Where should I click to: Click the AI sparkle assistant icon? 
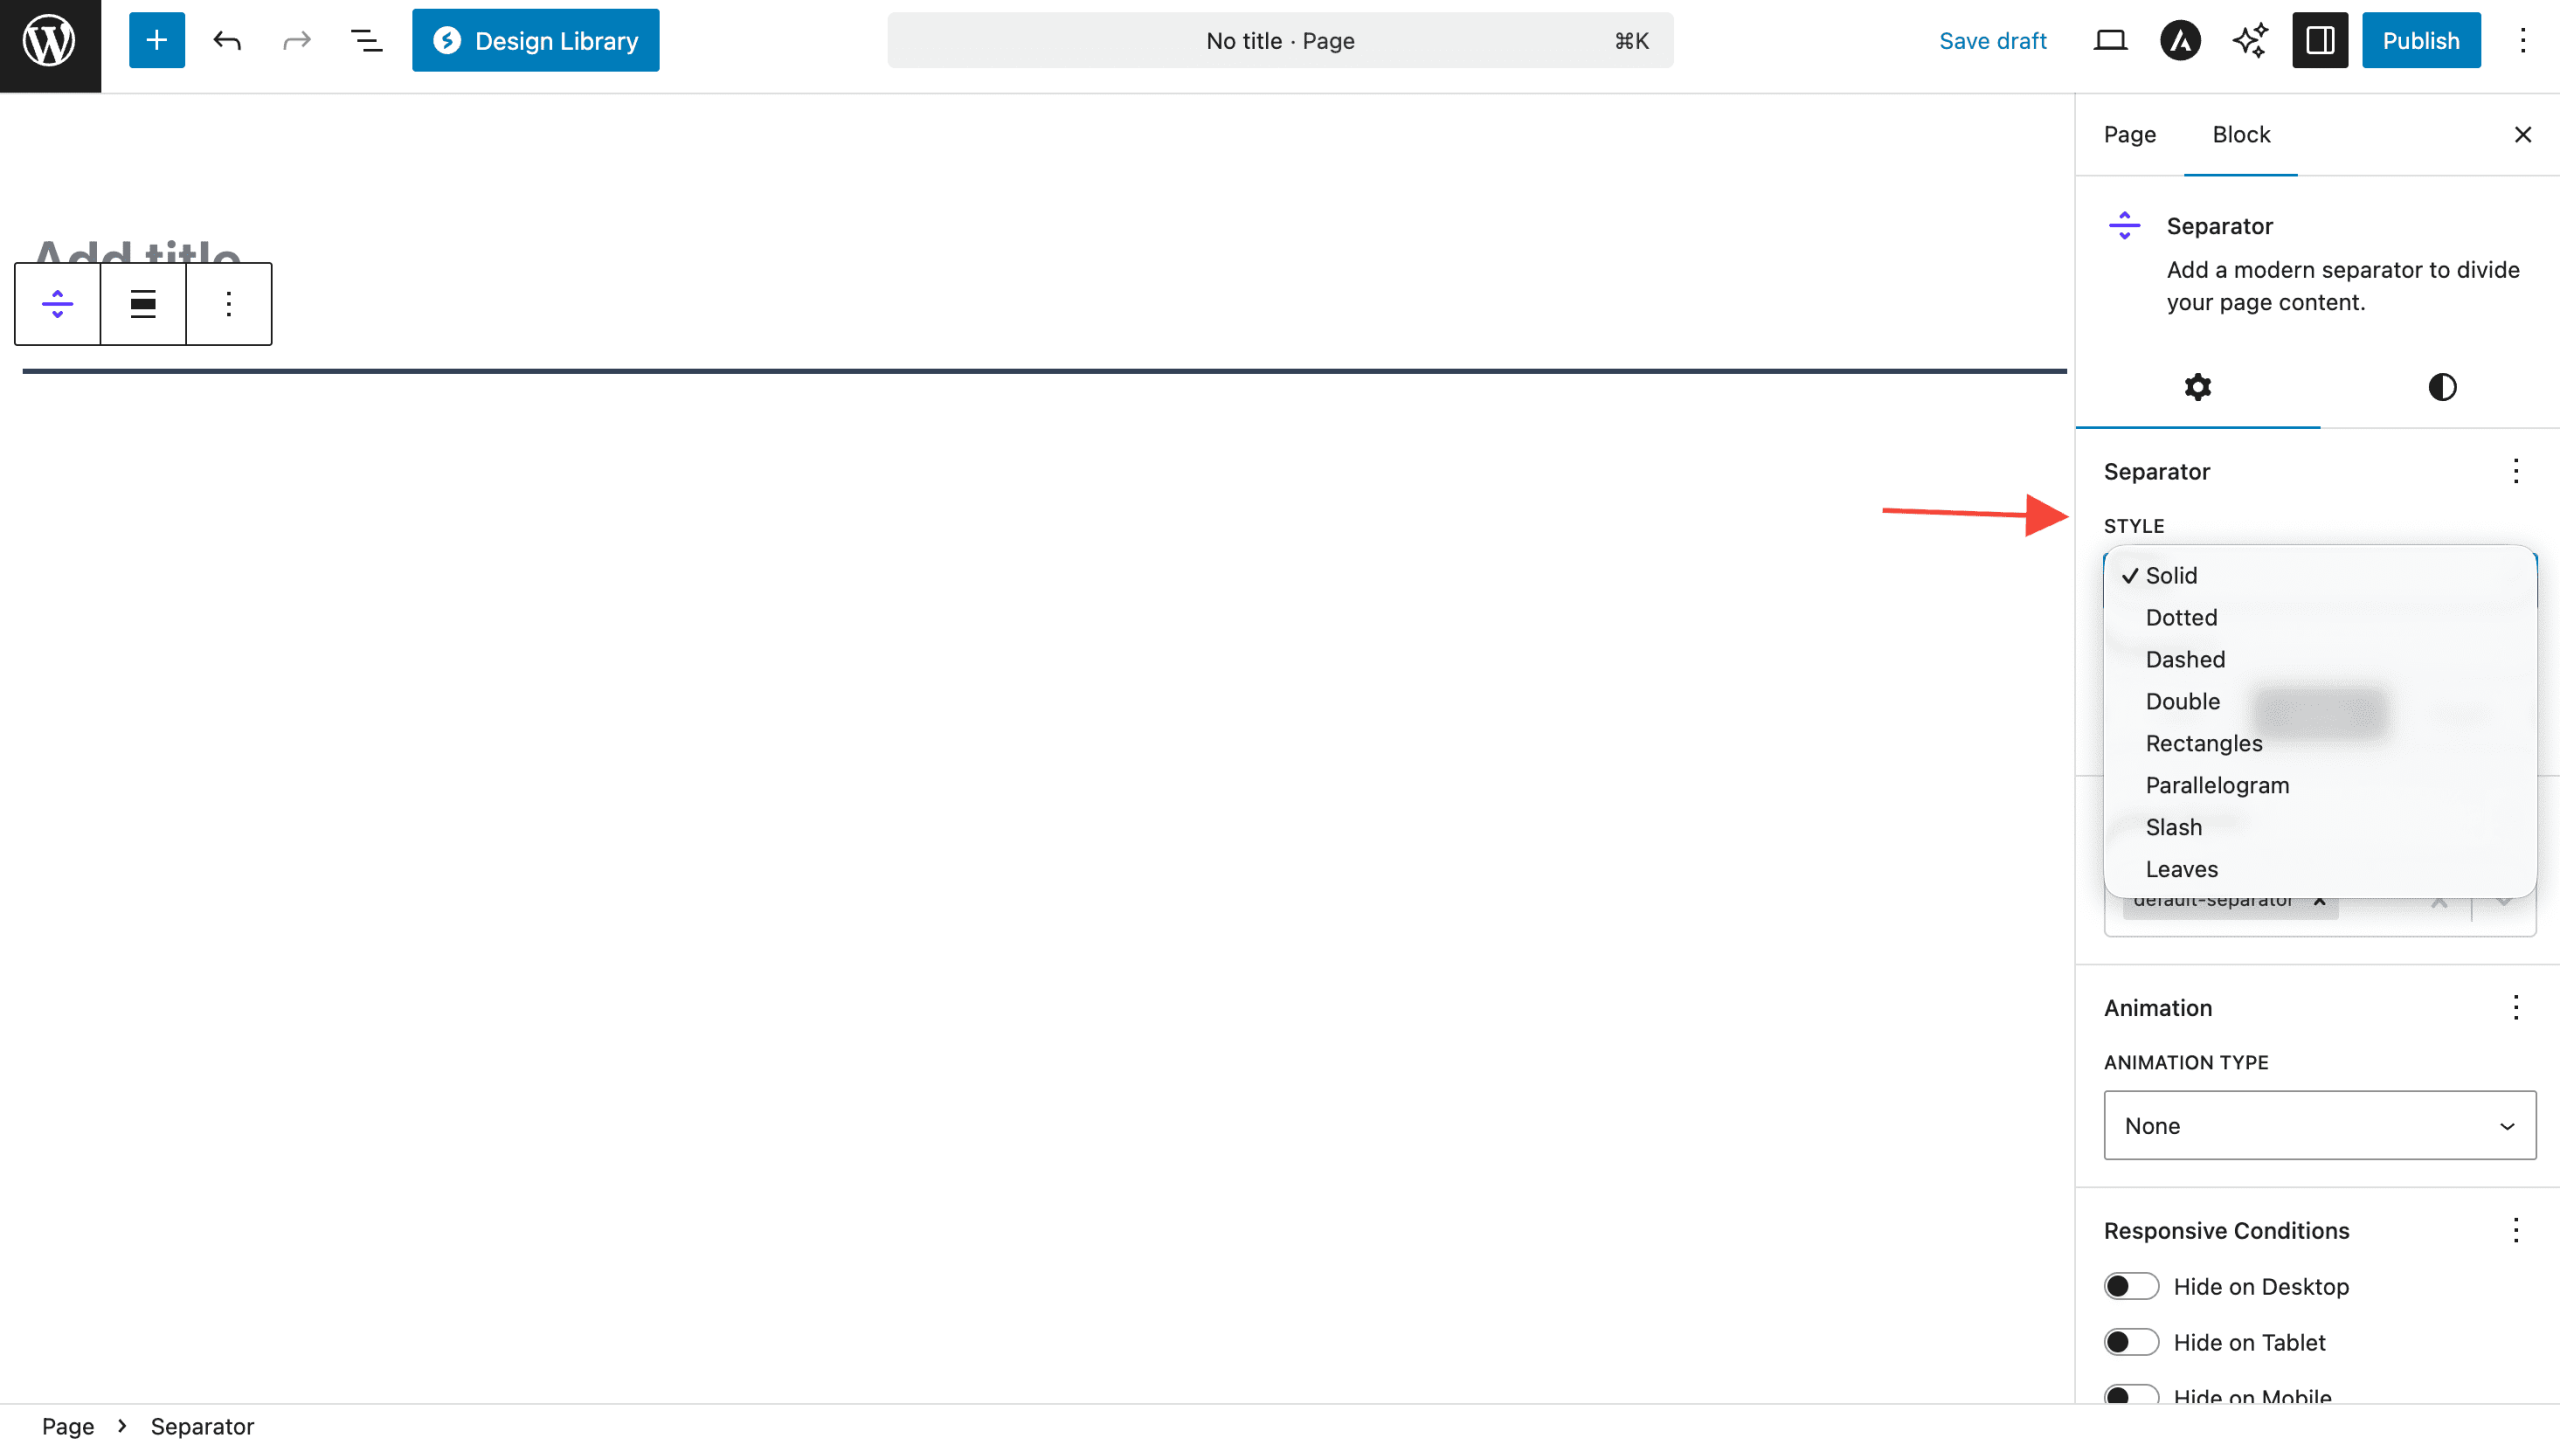click(x=2250, y=40)
